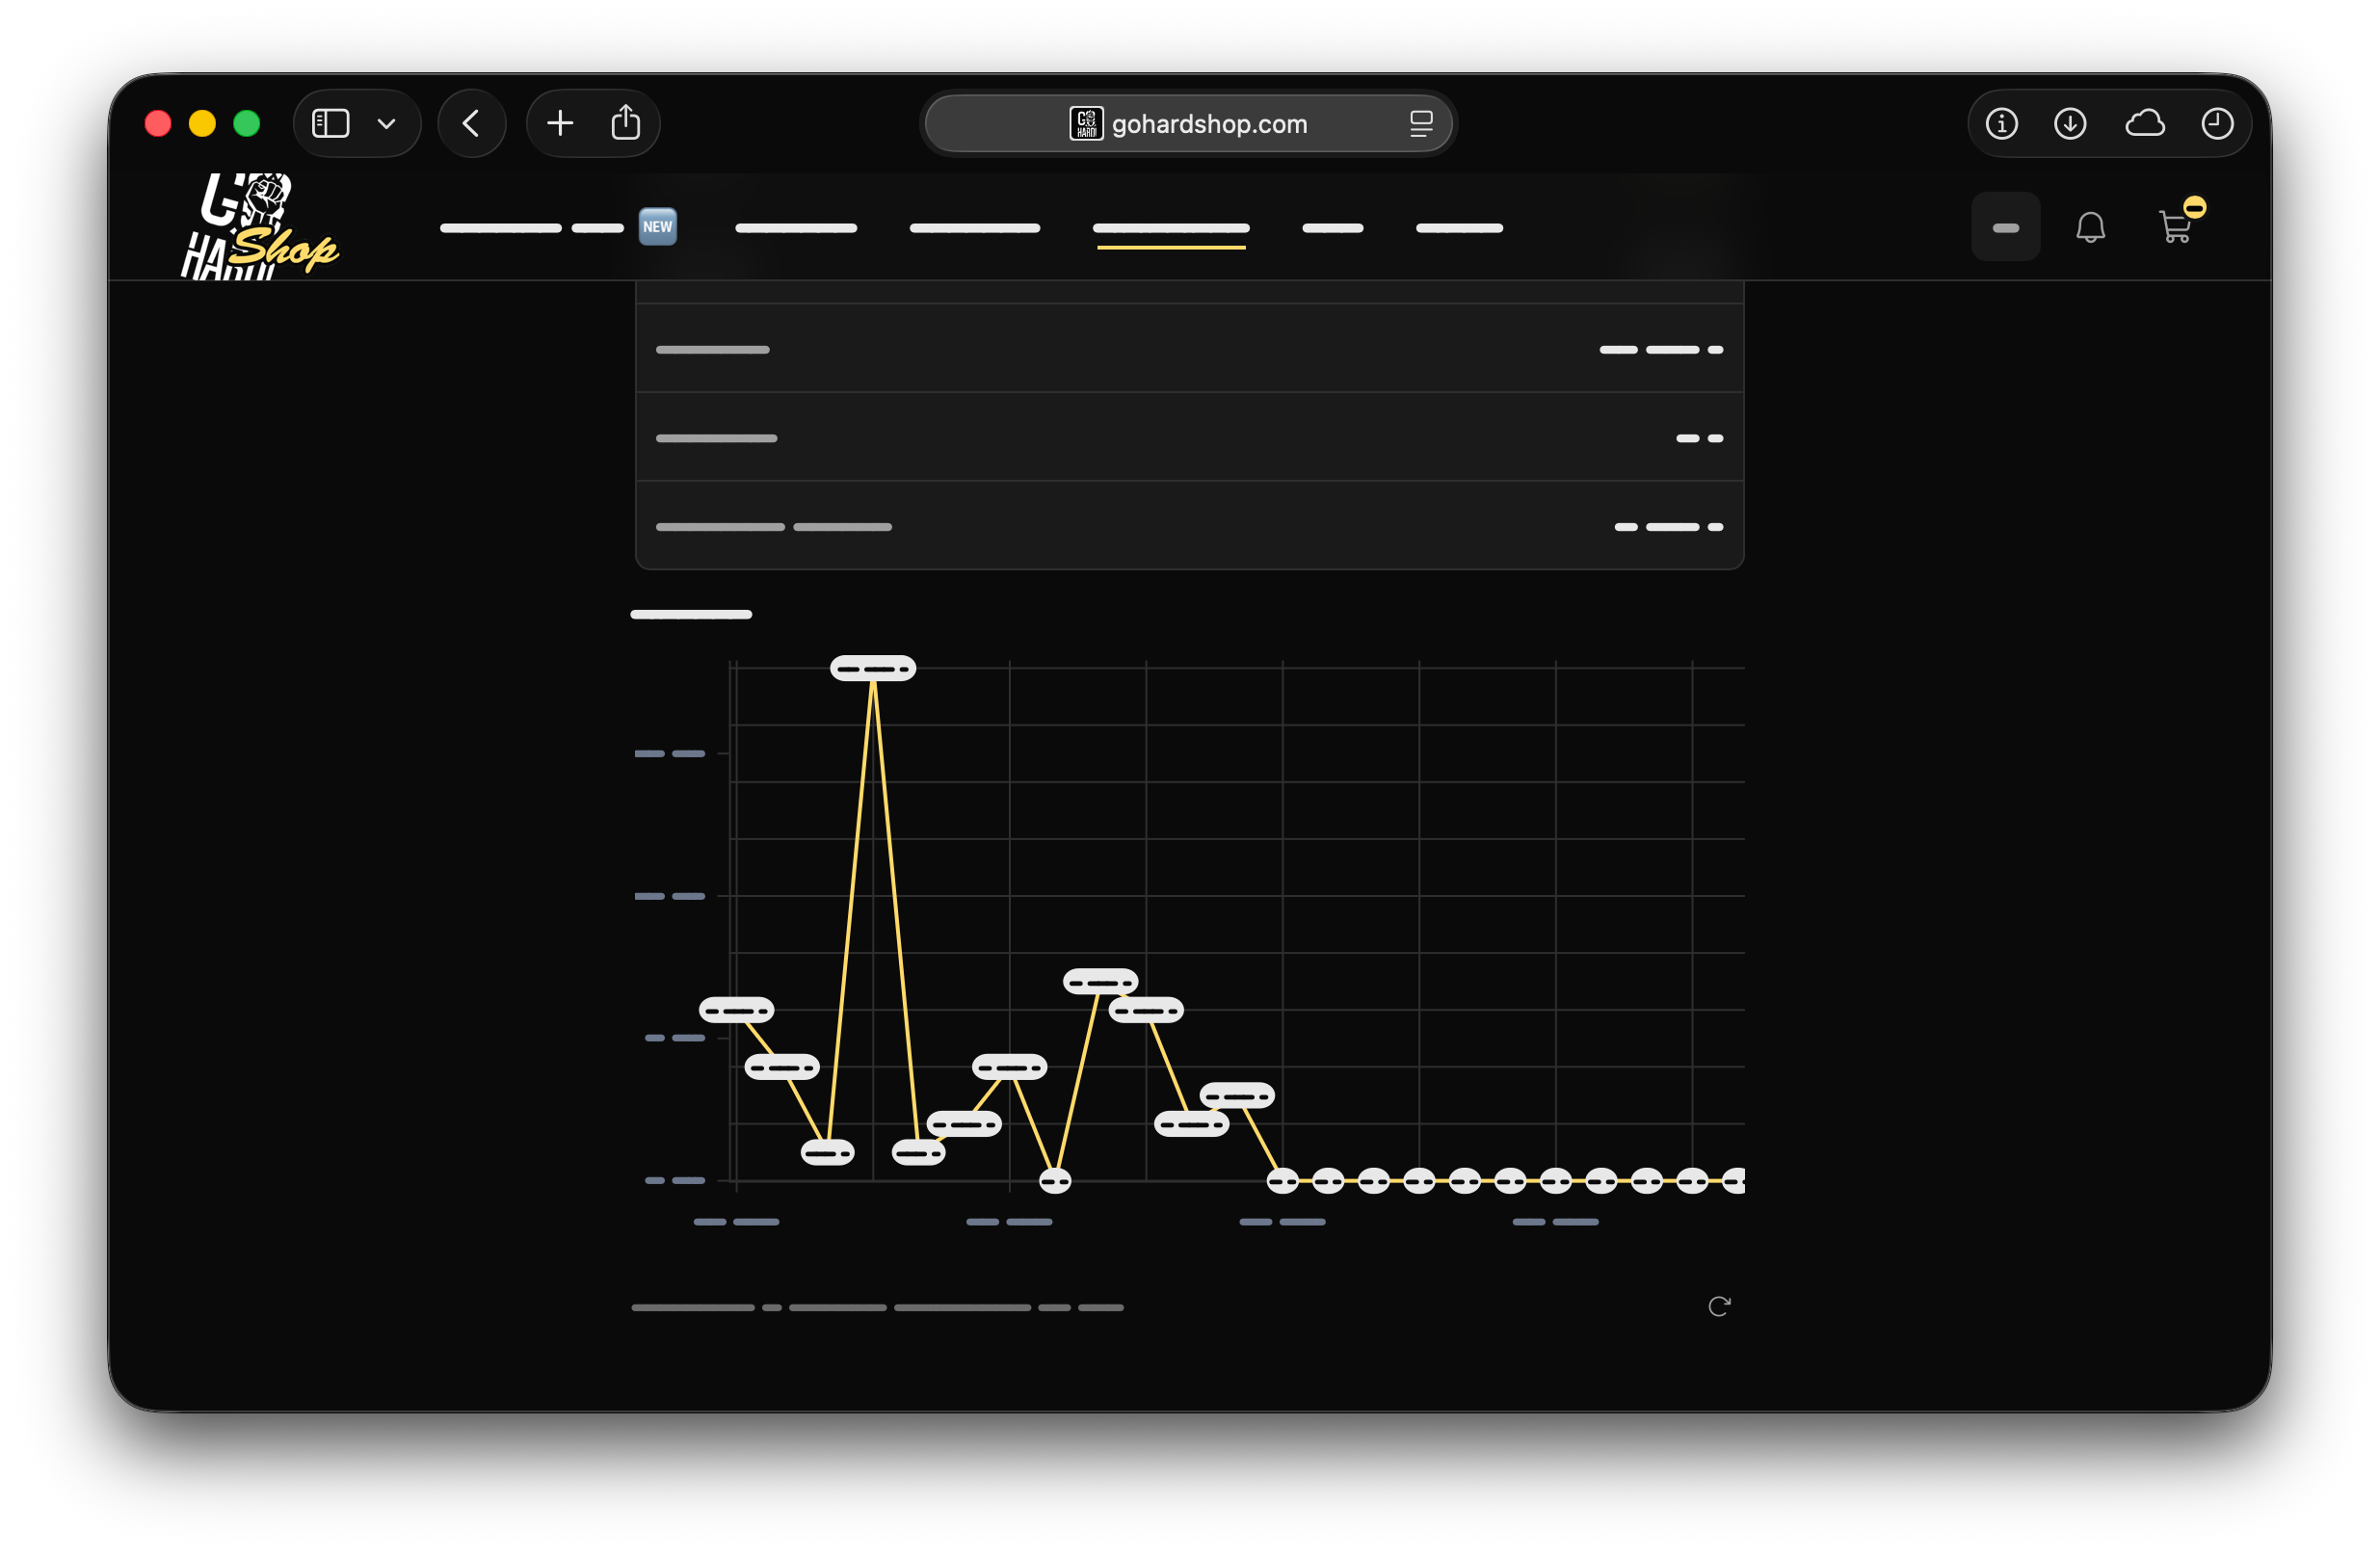Show the Safari downloads list
This screenshot has width=2380, height=1555.
2070,124
